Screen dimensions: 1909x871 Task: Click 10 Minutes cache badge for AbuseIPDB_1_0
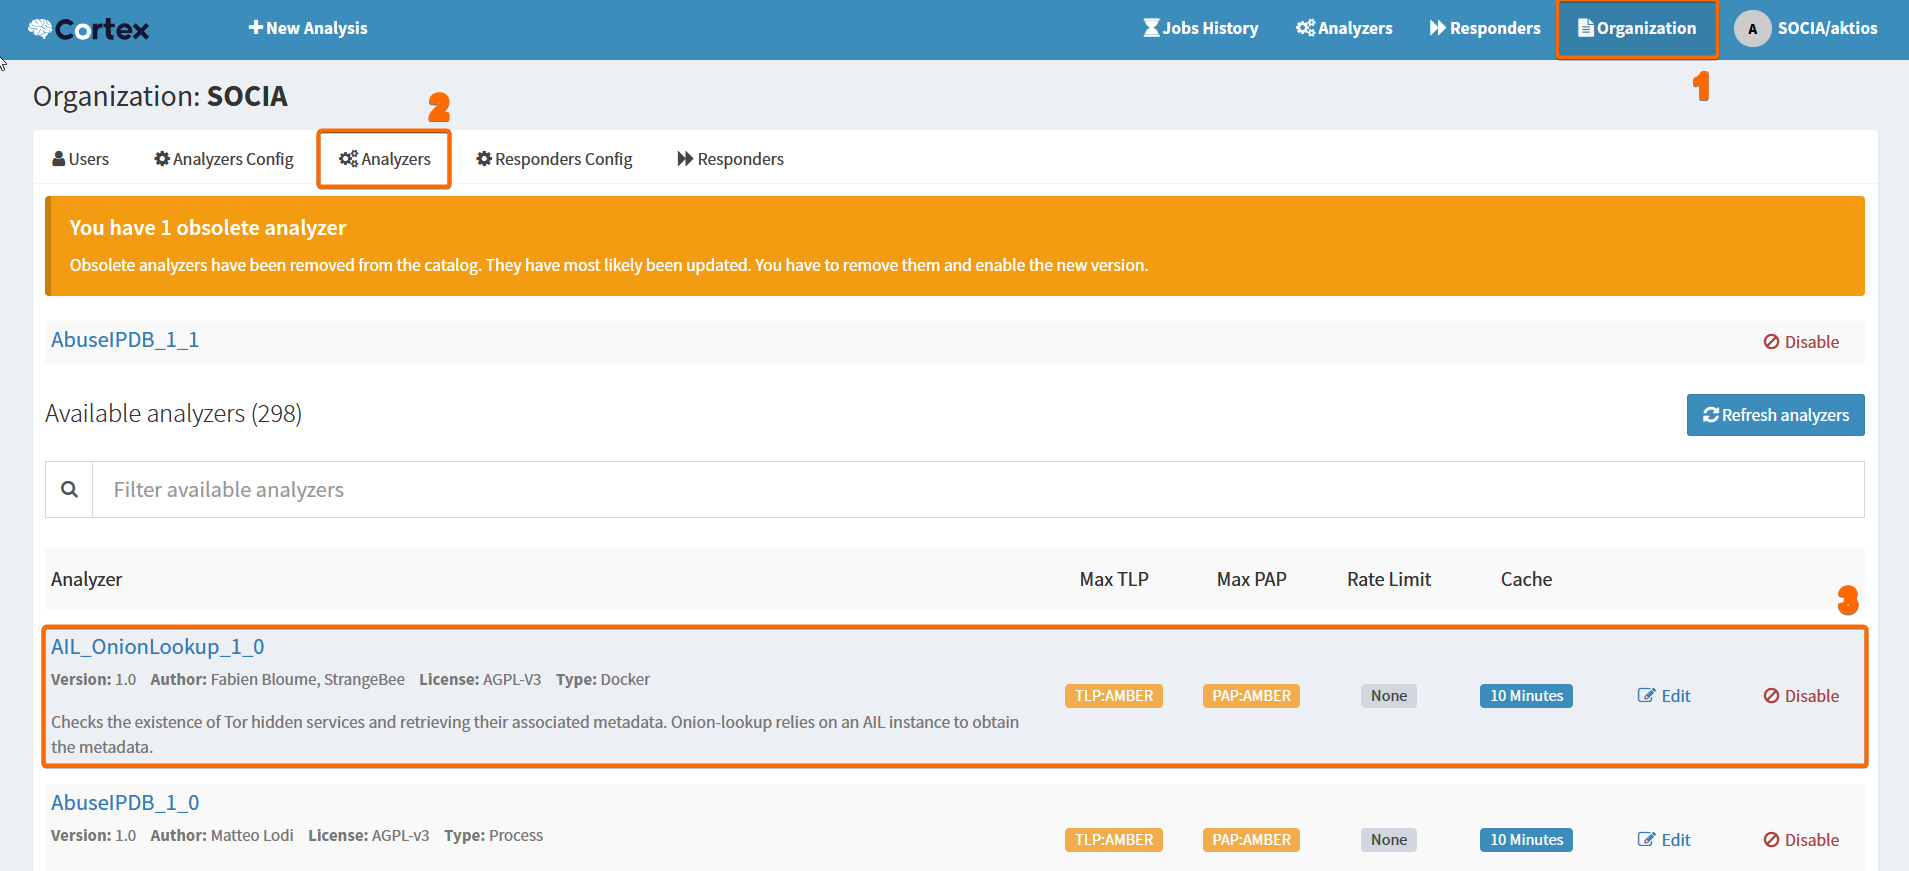pos(1526,840)
